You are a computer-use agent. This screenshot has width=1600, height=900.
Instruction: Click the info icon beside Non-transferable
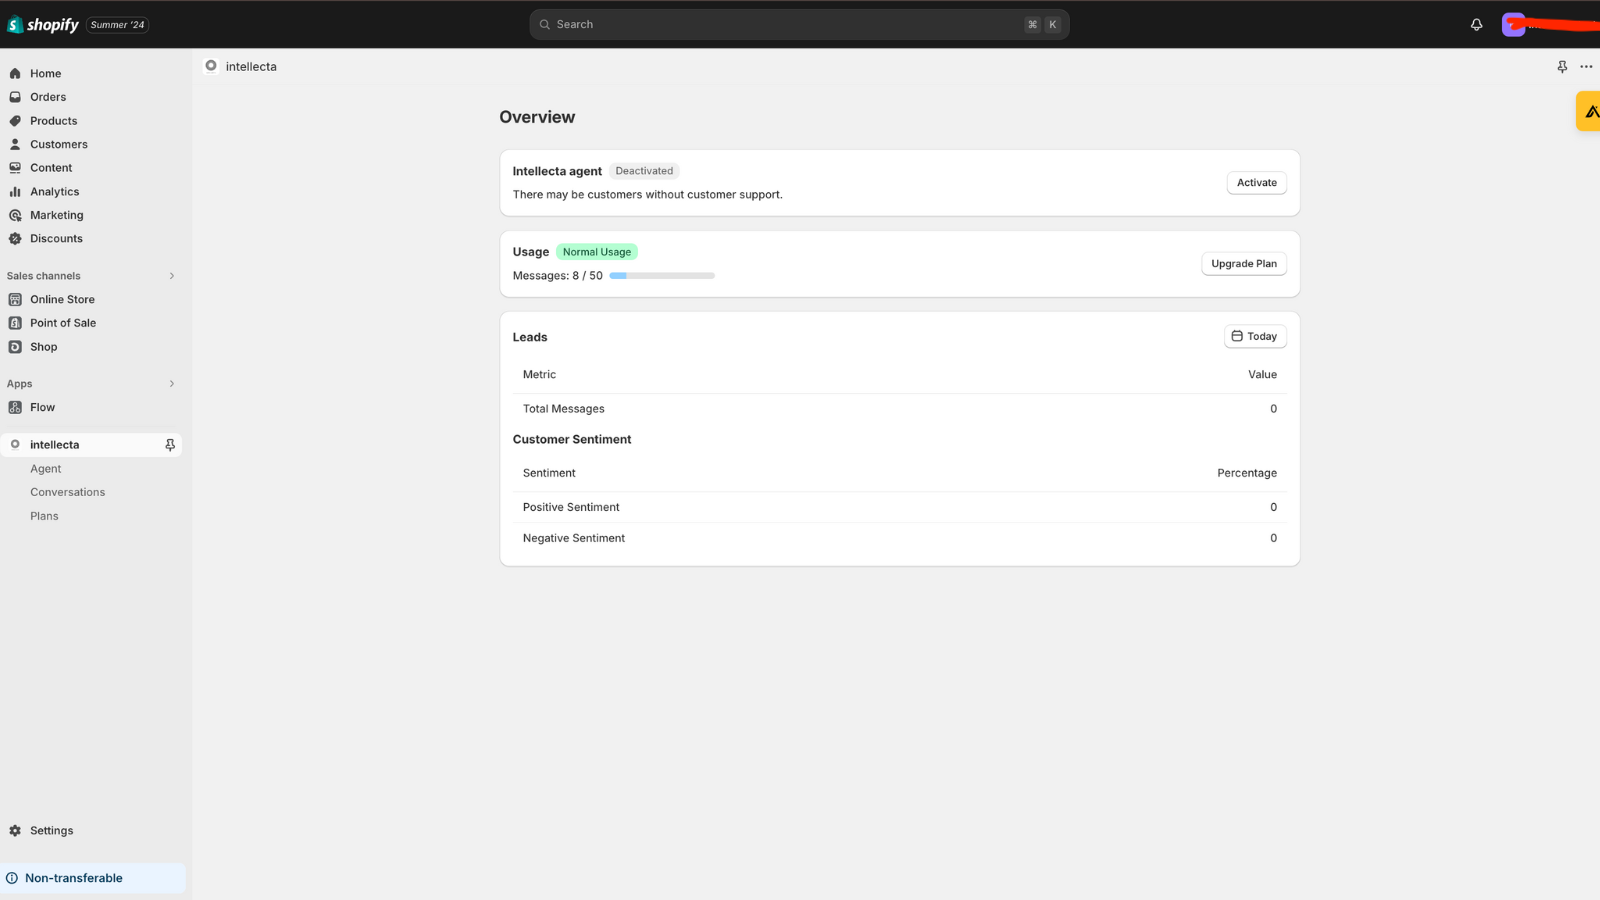[12, 878]
